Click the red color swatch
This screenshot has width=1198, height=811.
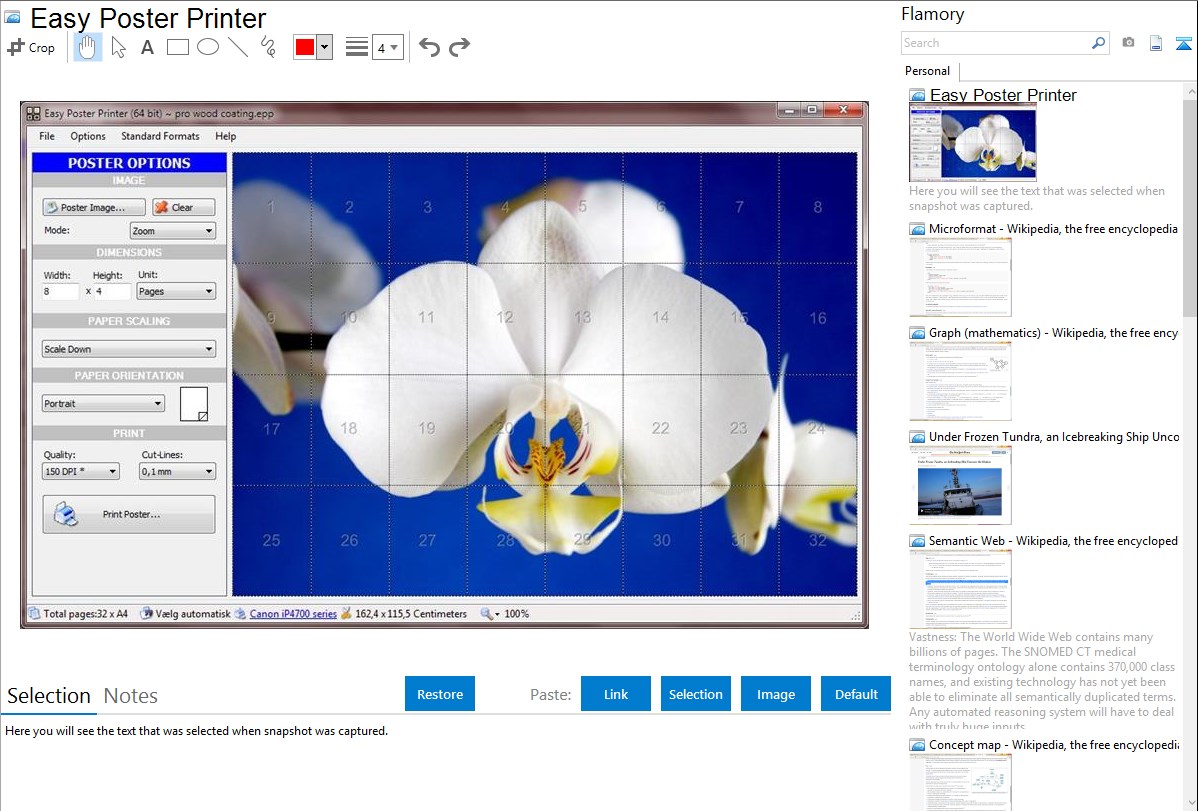coord(305,47)
